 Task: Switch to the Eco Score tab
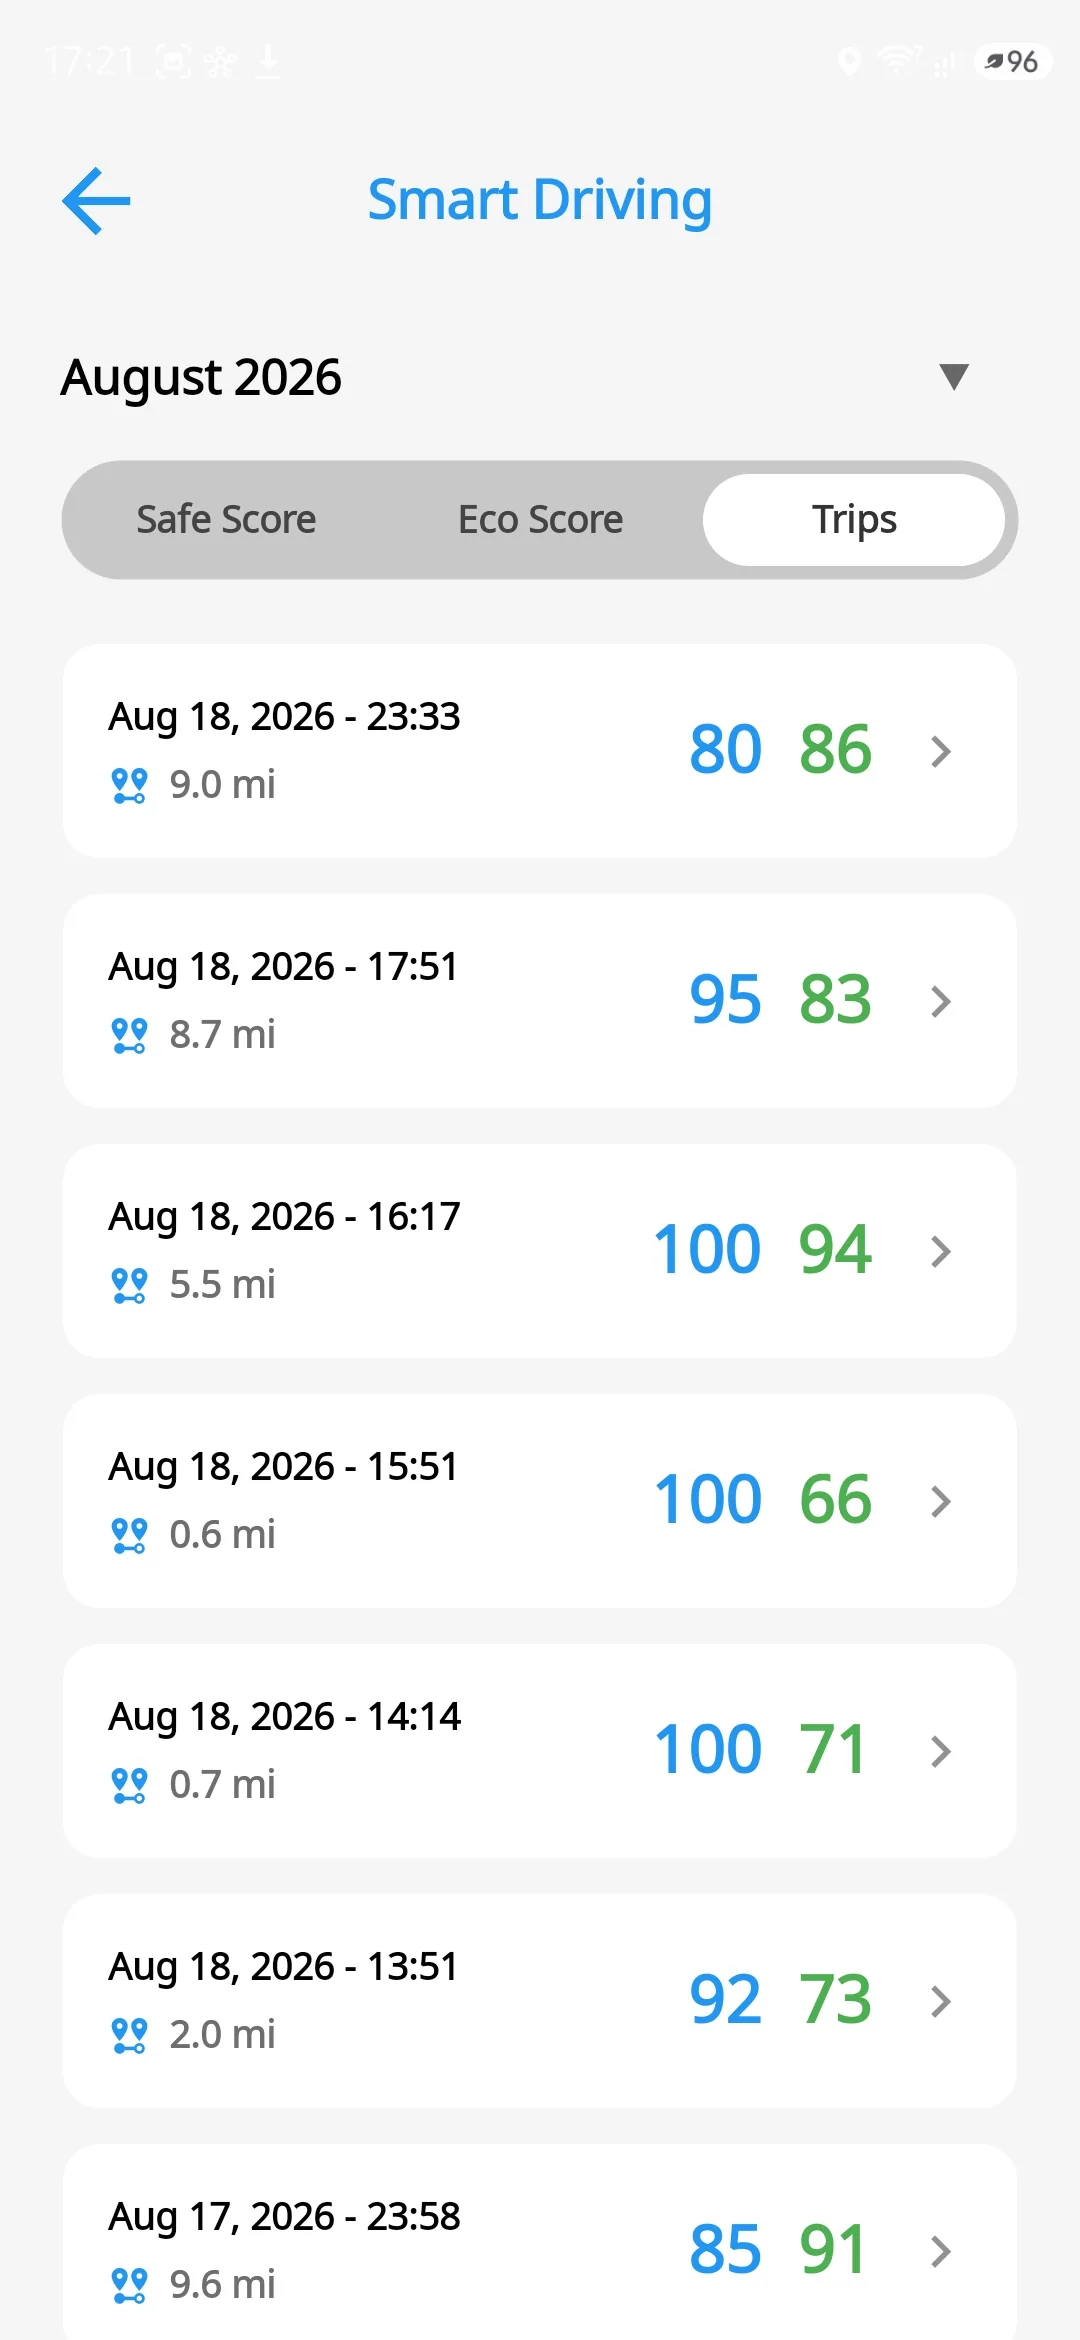point(540,520)
